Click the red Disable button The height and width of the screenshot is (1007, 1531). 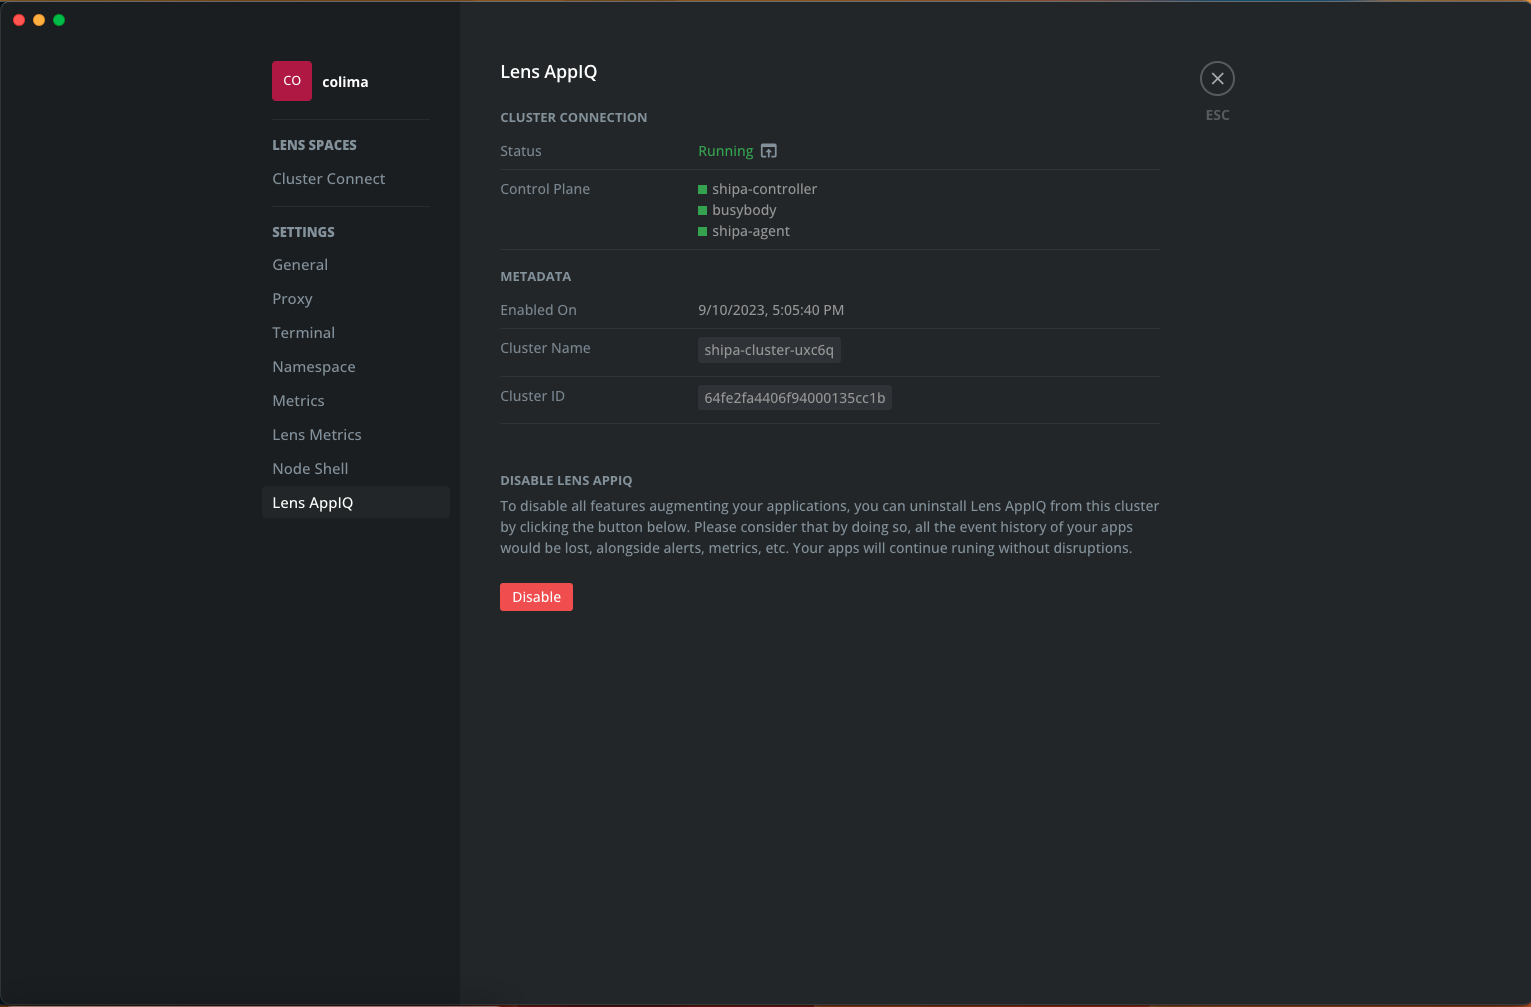click(x=536, y=597)
